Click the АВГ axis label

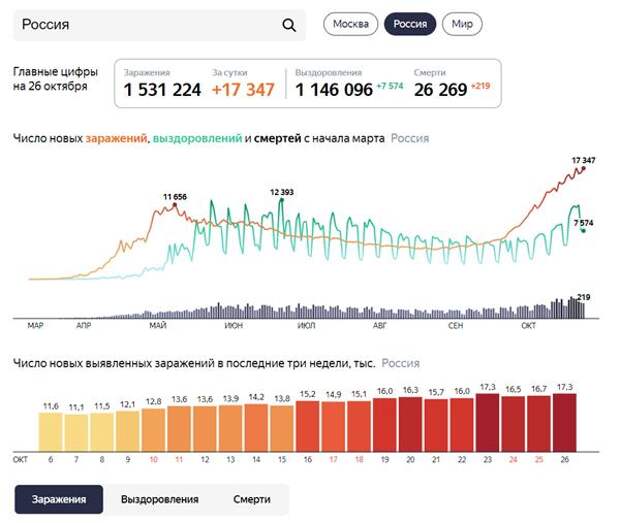point(380,325)
